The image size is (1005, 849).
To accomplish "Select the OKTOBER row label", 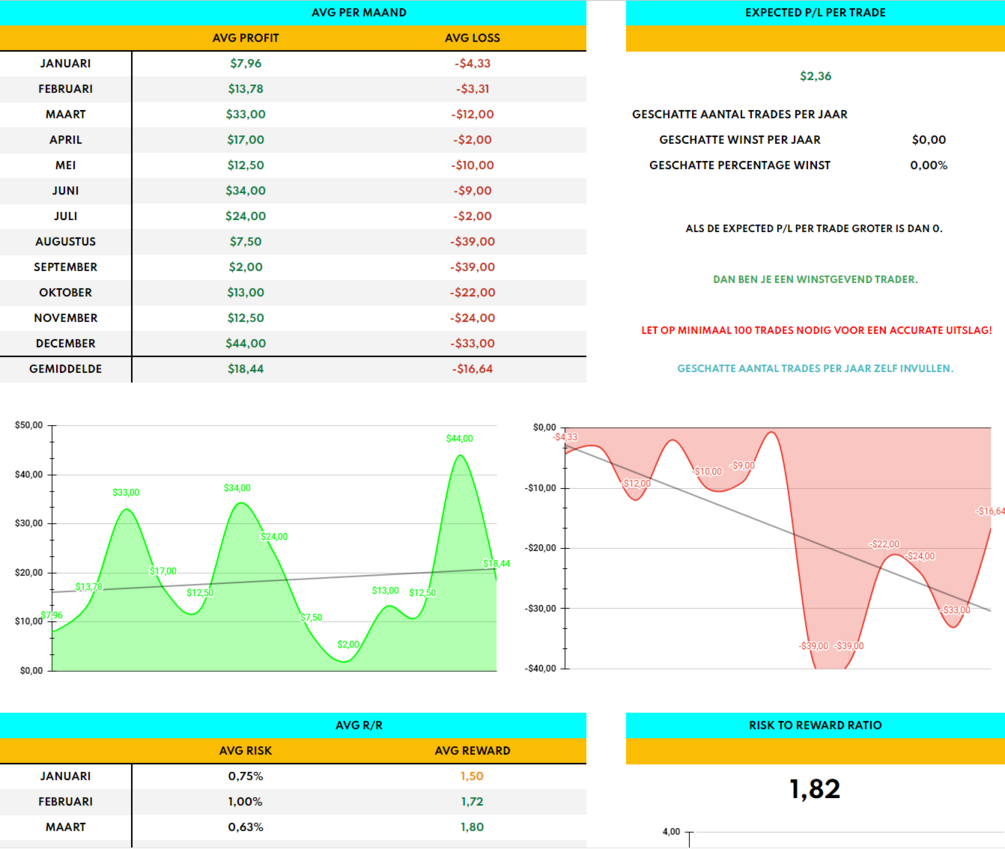I will coord(65,293).
